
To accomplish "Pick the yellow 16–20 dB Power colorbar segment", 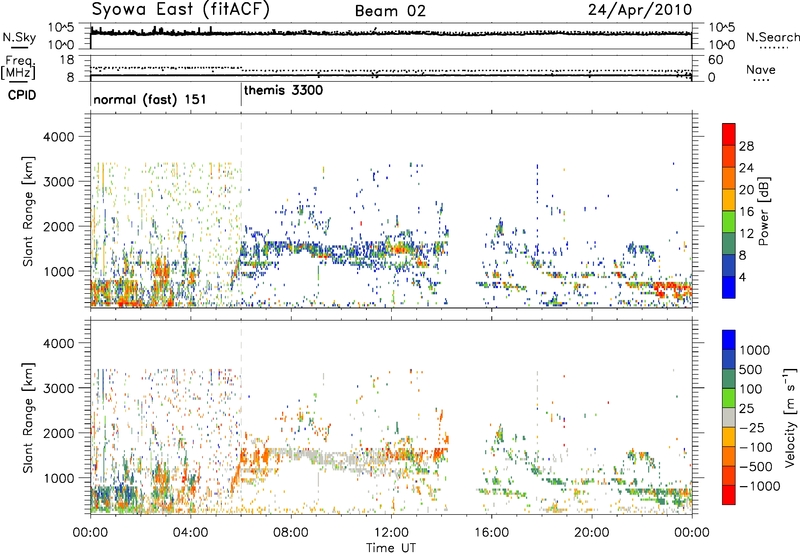I will tap(729, 199).
